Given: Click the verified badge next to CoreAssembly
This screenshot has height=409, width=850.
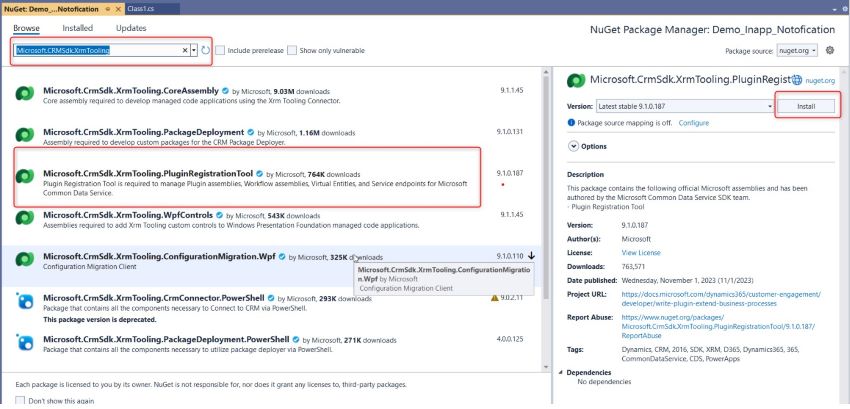Looking at the screenshot, I should (x=225, y=91).
